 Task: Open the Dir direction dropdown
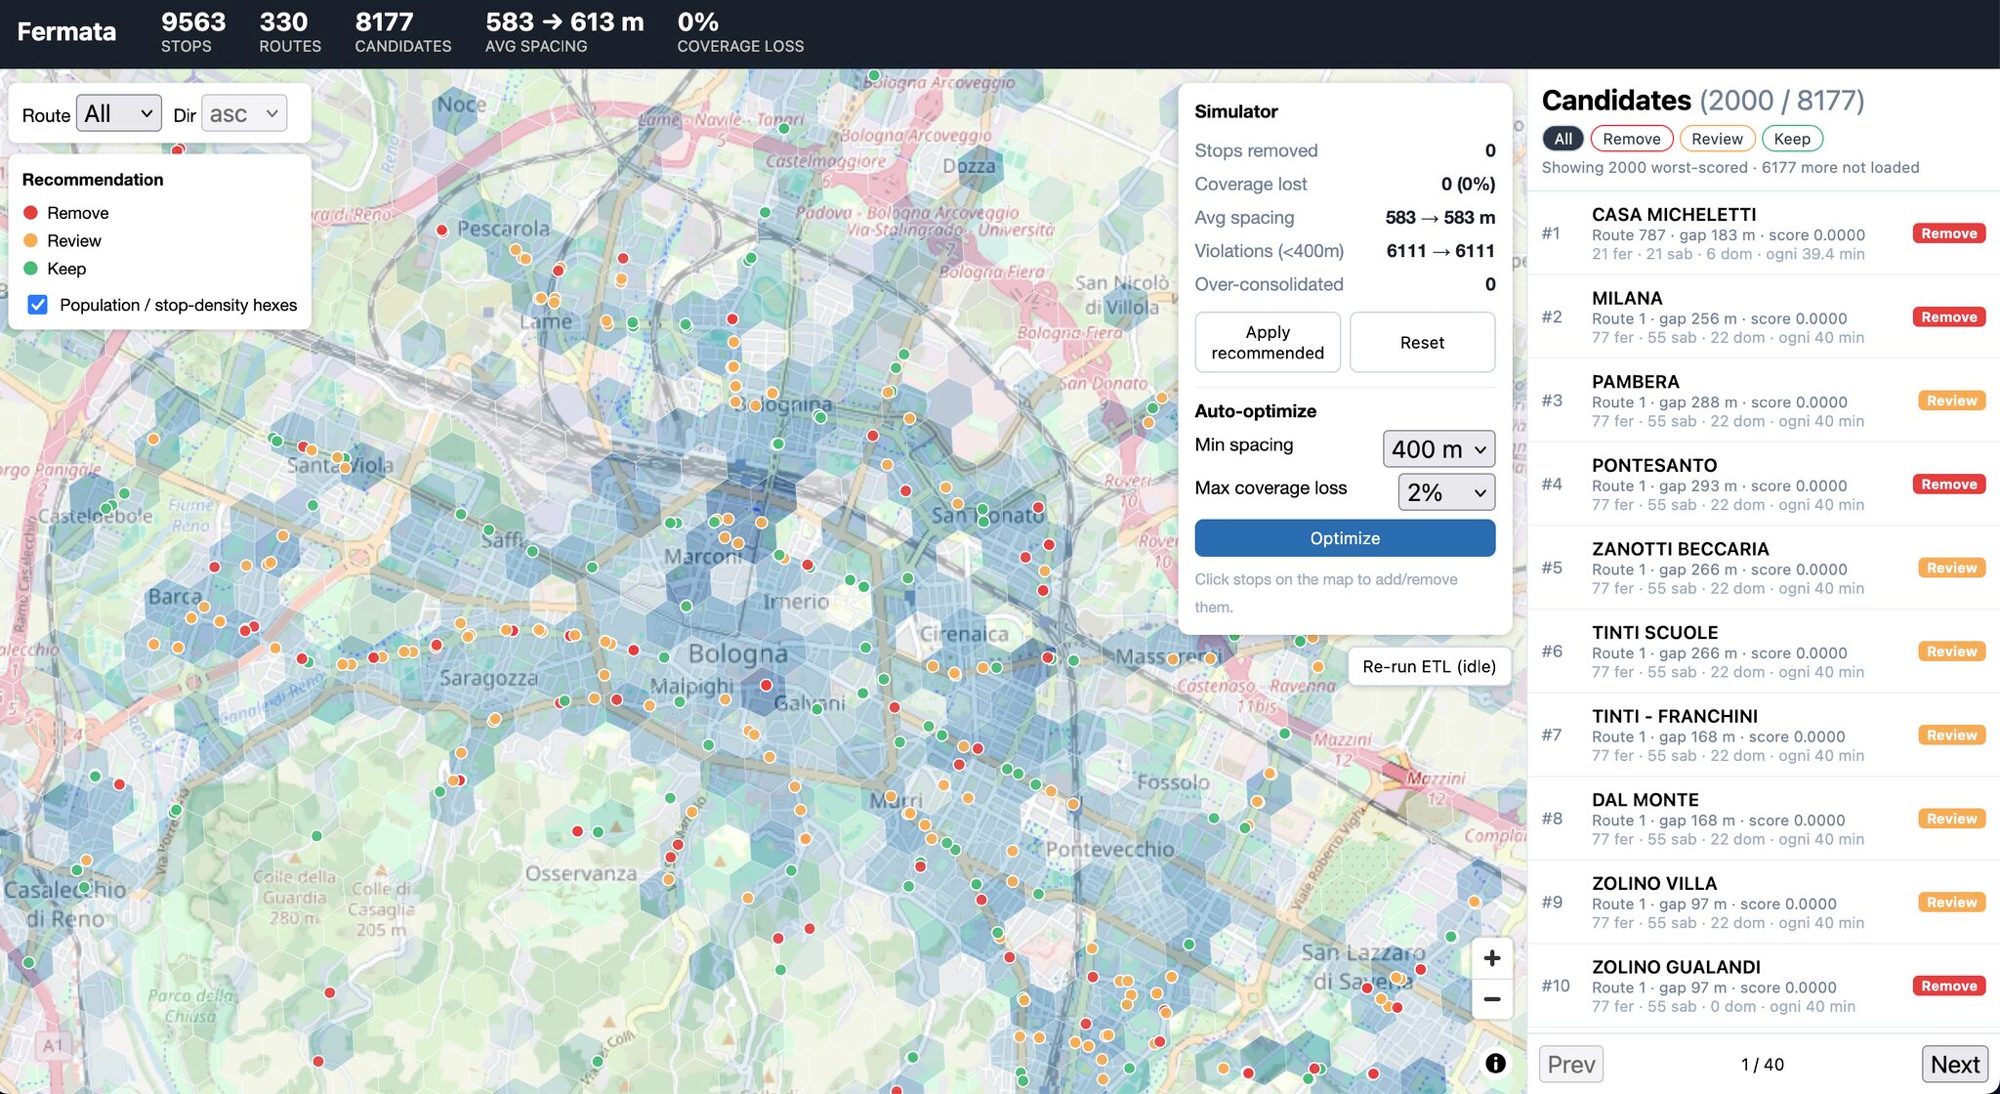point(244,114)
